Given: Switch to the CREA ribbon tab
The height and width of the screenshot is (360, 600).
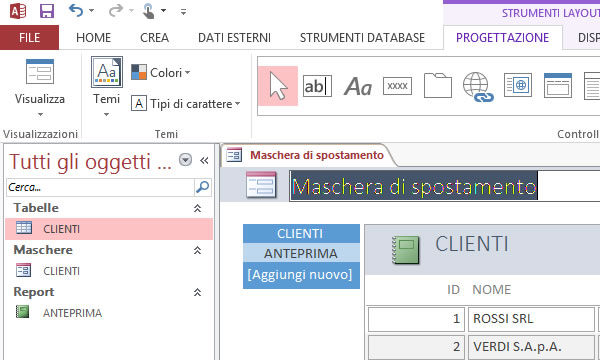Looking at the screenshot, I should 155,37.
